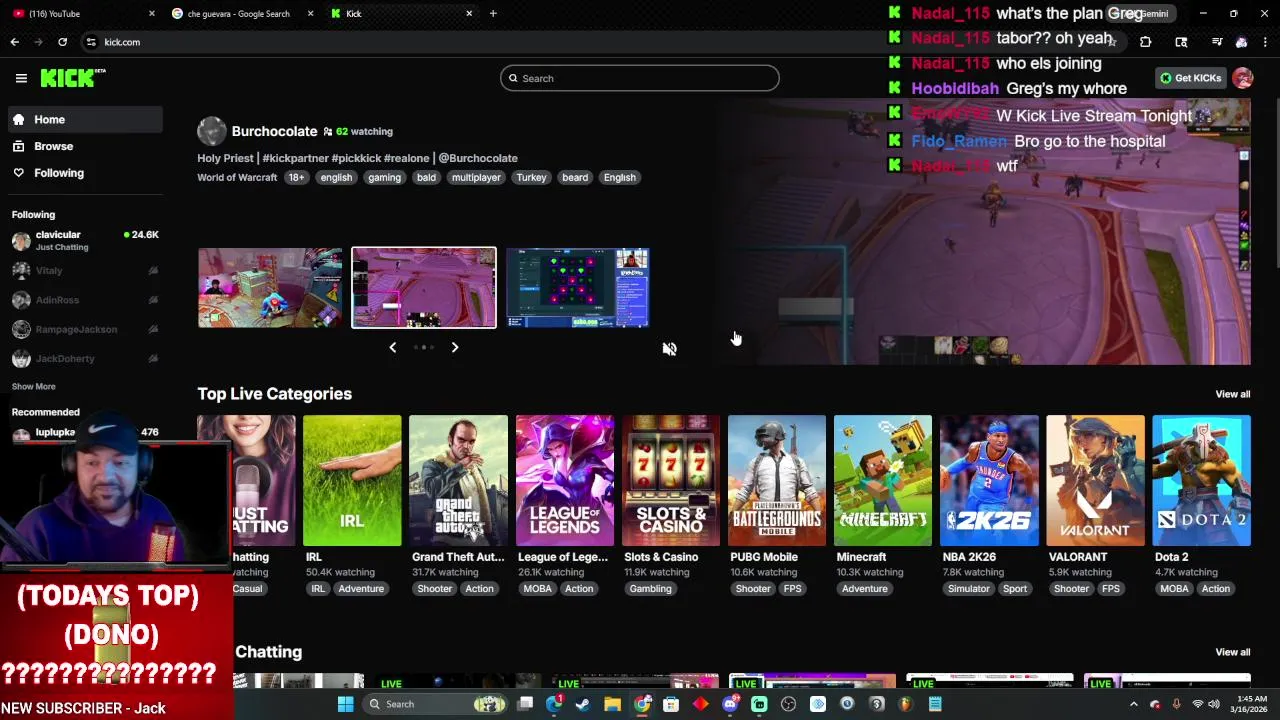This screenshot has height=720, width=1280.
Task: Open AdinRoss channel in Following list
Action: coord(85,300)
